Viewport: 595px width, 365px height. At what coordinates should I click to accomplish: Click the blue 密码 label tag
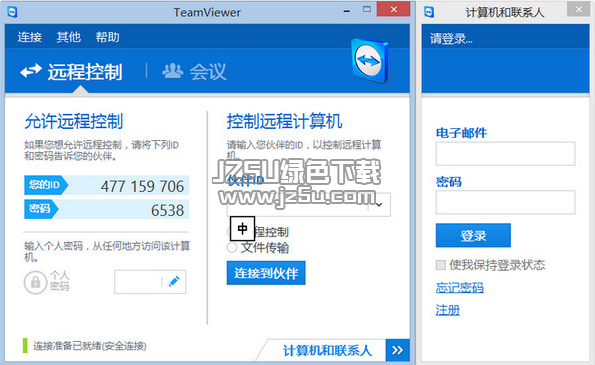coord(41,209)
